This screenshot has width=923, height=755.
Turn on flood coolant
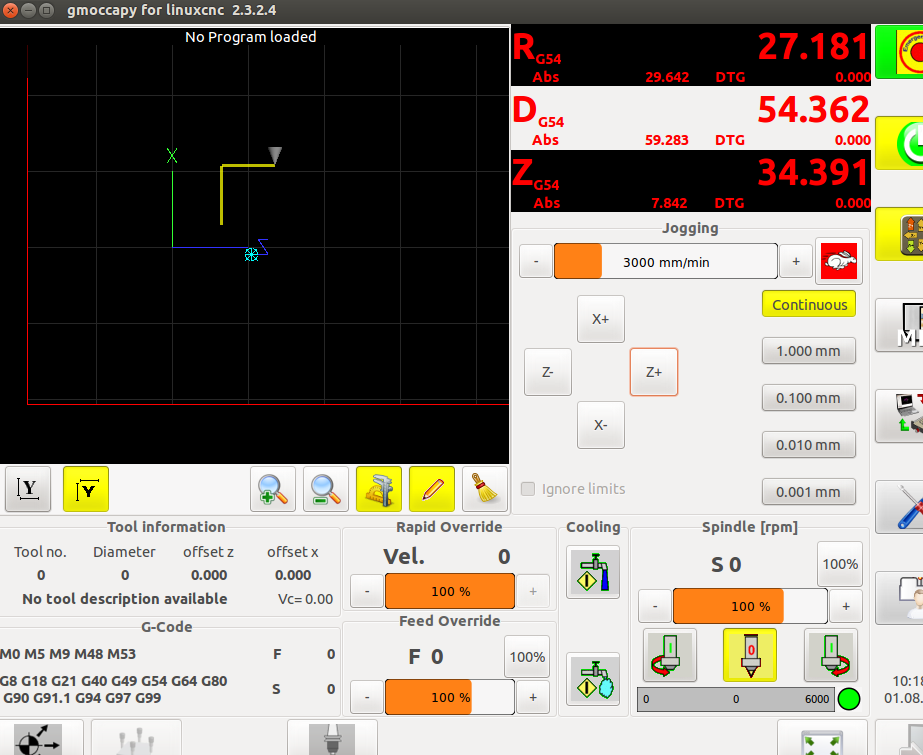[x=593, y=572]
